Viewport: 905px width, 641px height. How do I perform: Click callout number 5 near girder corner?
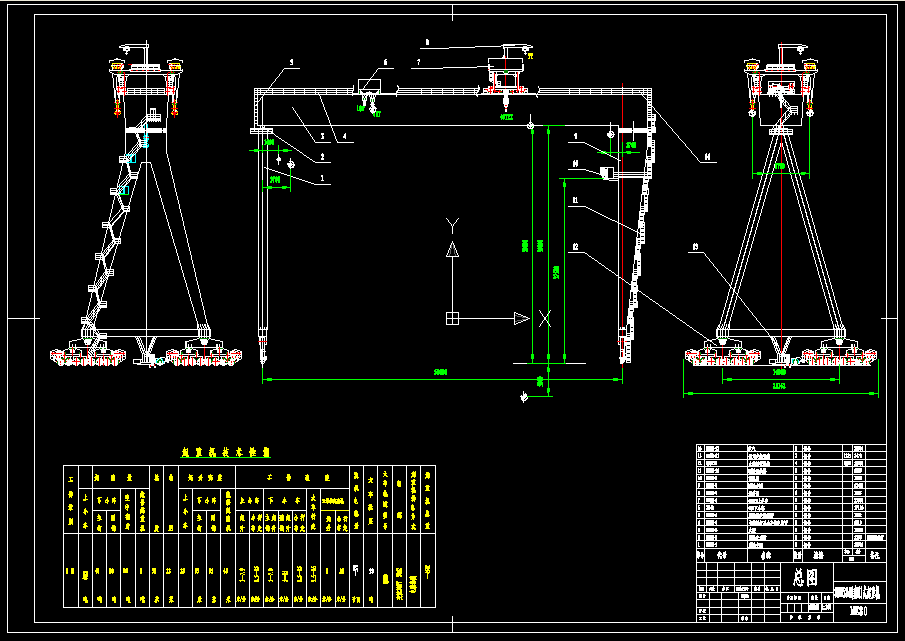coord(291,62)
